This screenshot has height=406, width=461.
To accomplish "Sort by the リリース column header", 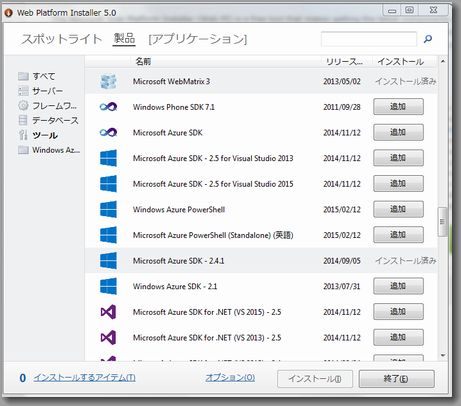I will coord(344,62).
